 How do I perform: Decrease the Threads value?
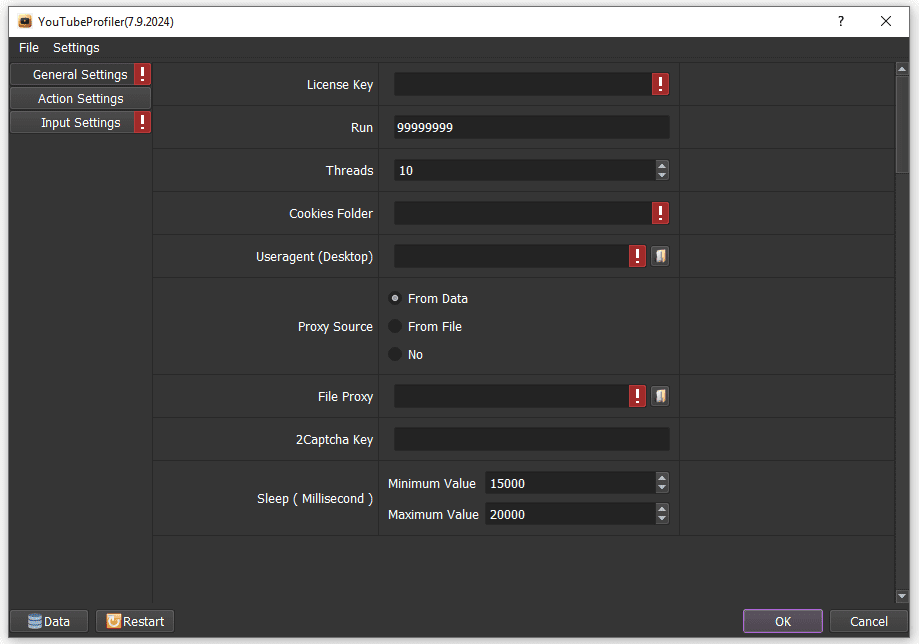[x=662, y=175]
